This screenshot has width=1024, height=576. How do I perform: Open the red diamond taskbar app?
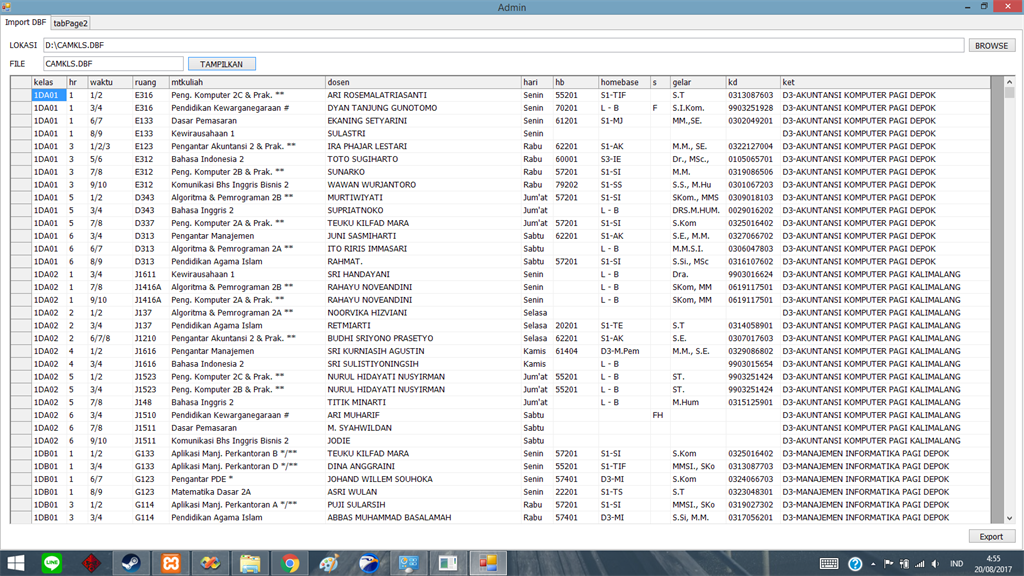(91, 563)
